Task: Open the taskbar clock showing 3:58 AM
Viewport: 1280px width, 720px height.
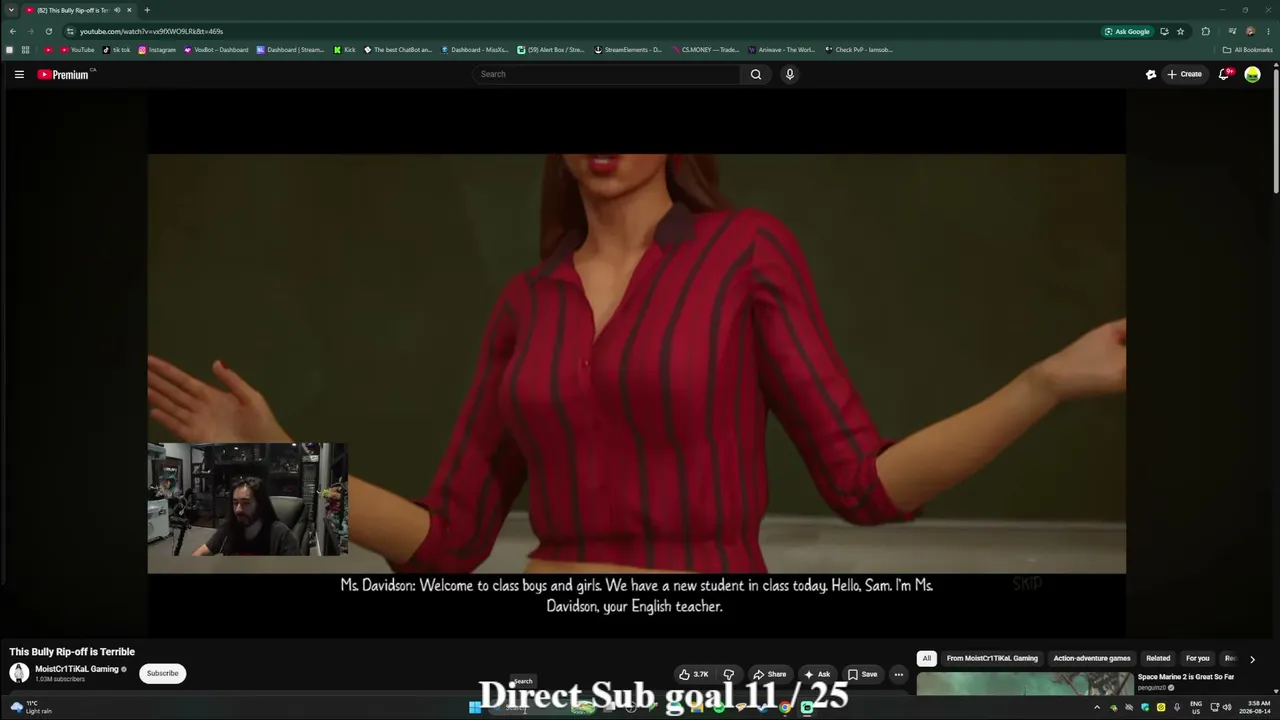Action: [1254, 708]
